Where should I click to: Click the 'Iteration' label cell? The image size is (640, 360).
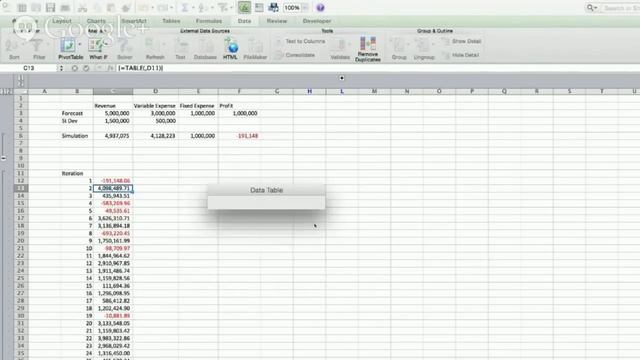click(x=77, y=173)
